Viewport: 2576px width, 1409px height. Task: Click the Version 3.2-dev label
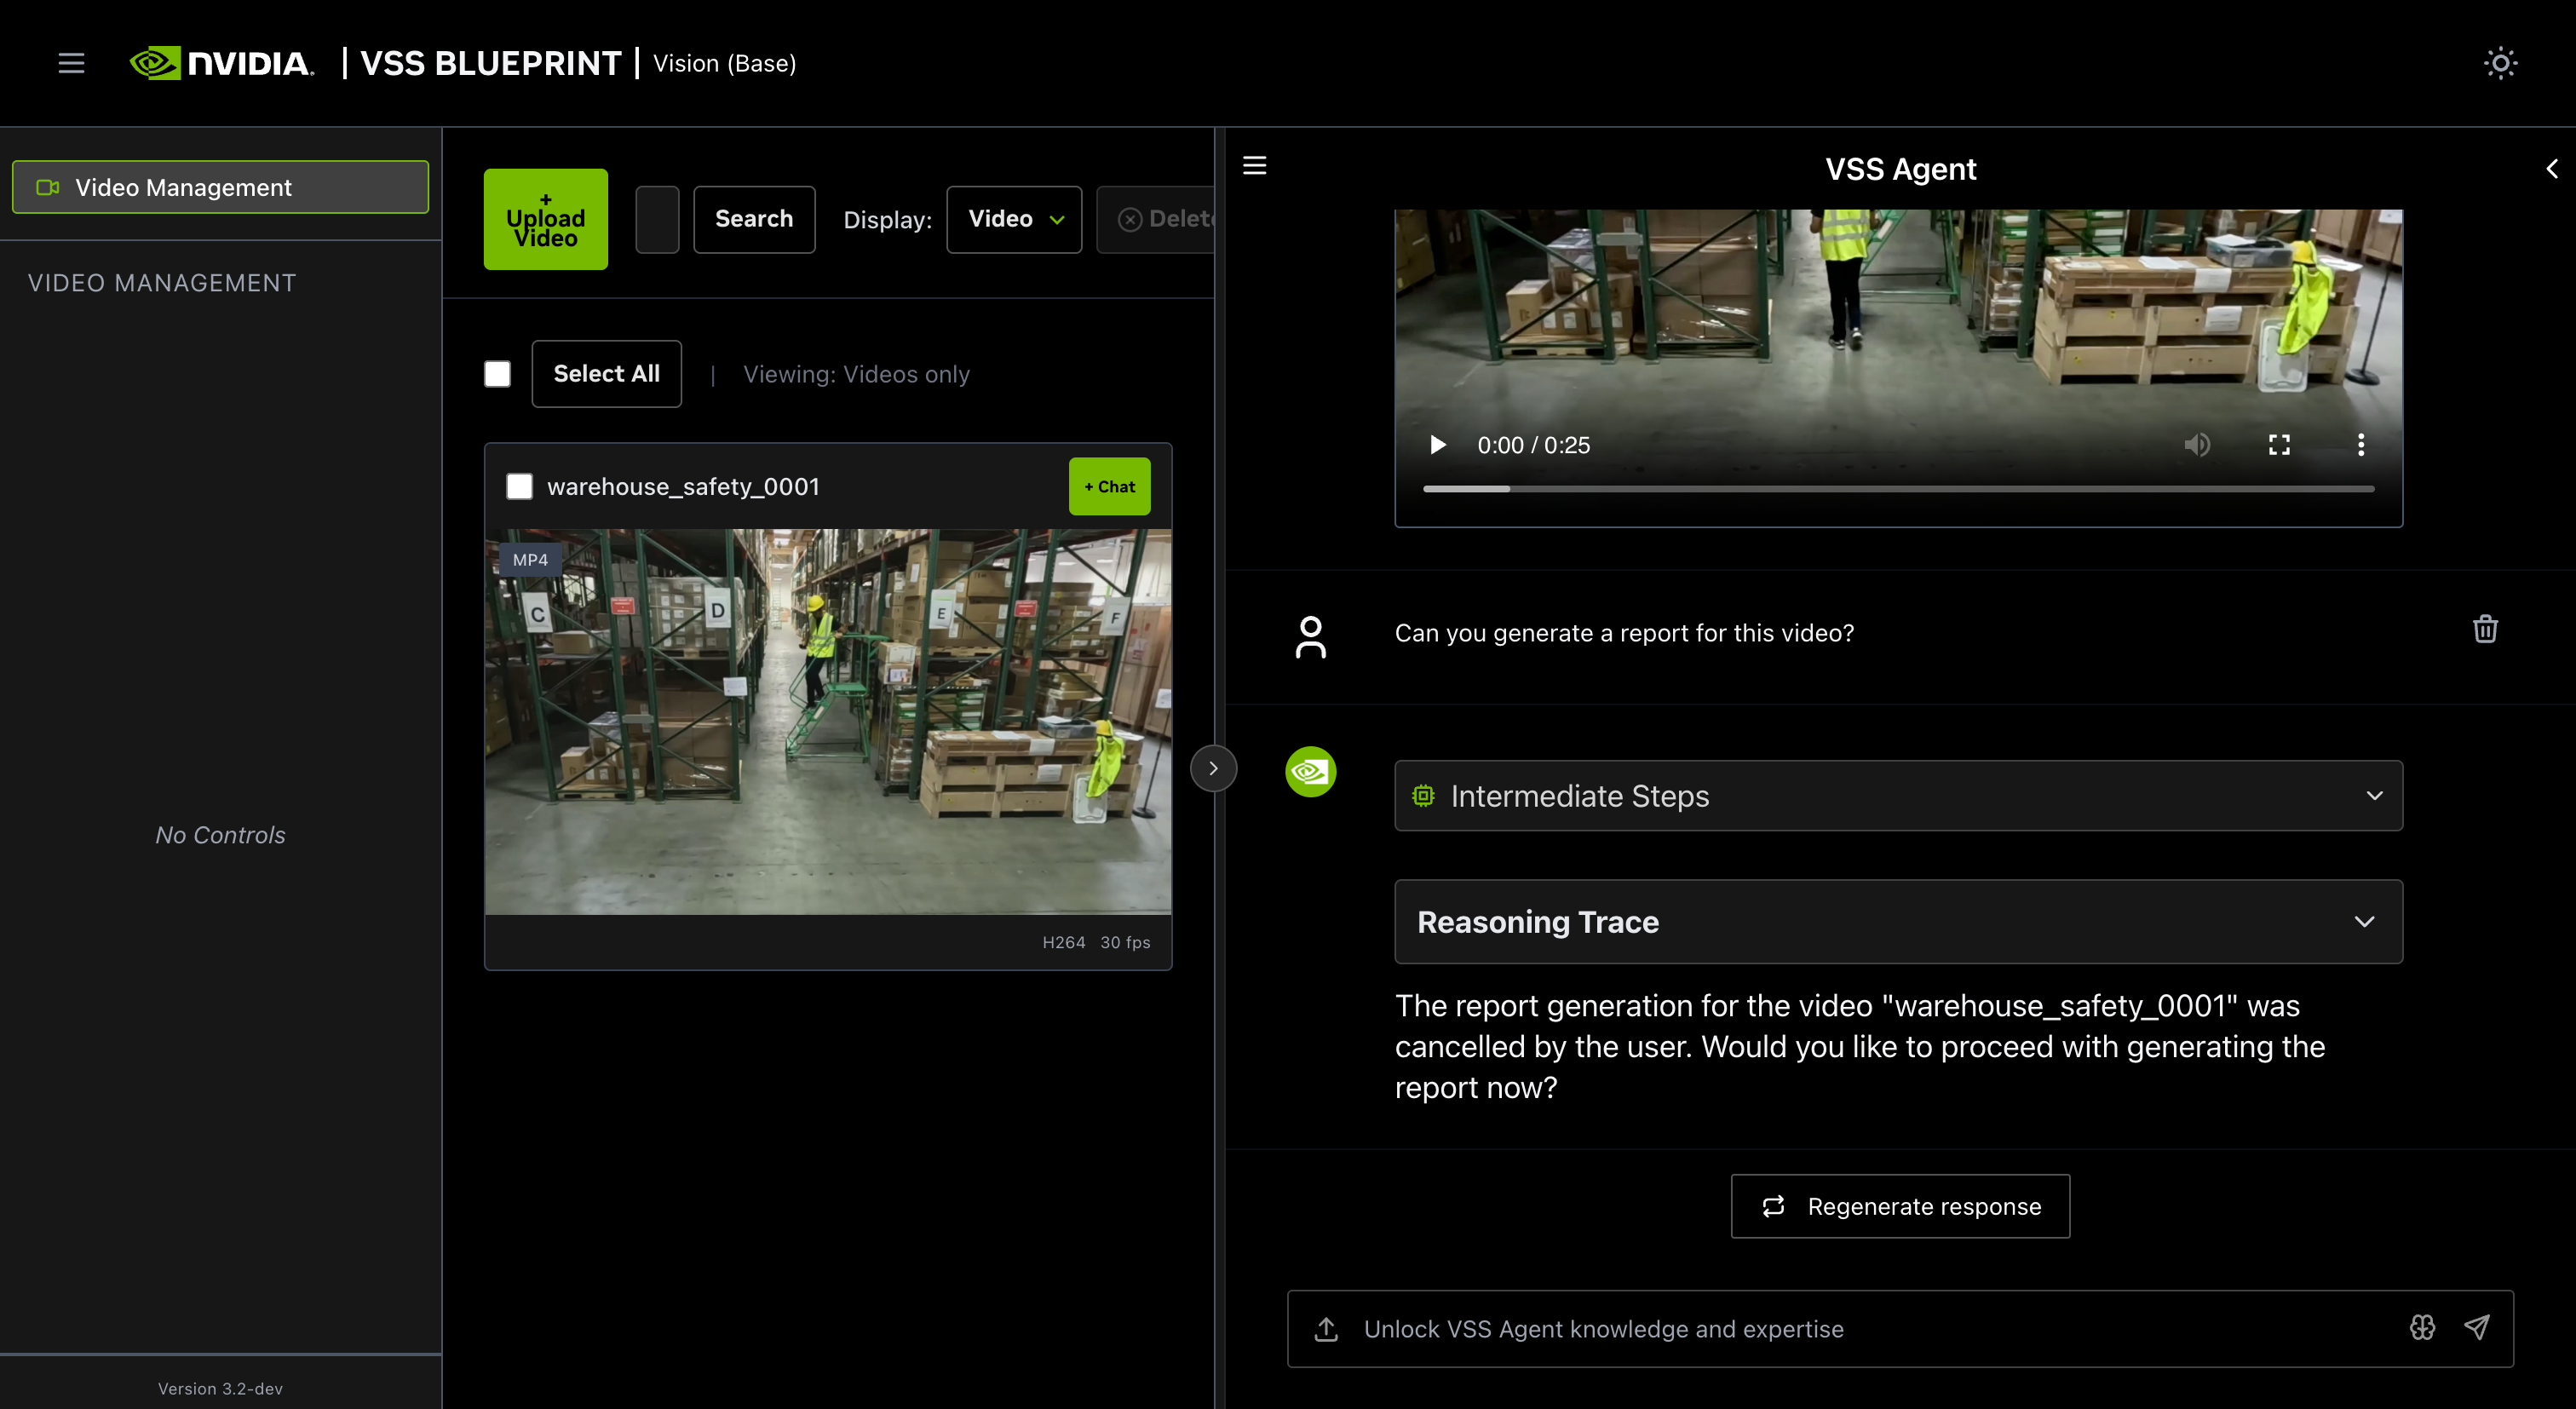click(220, 1389)
